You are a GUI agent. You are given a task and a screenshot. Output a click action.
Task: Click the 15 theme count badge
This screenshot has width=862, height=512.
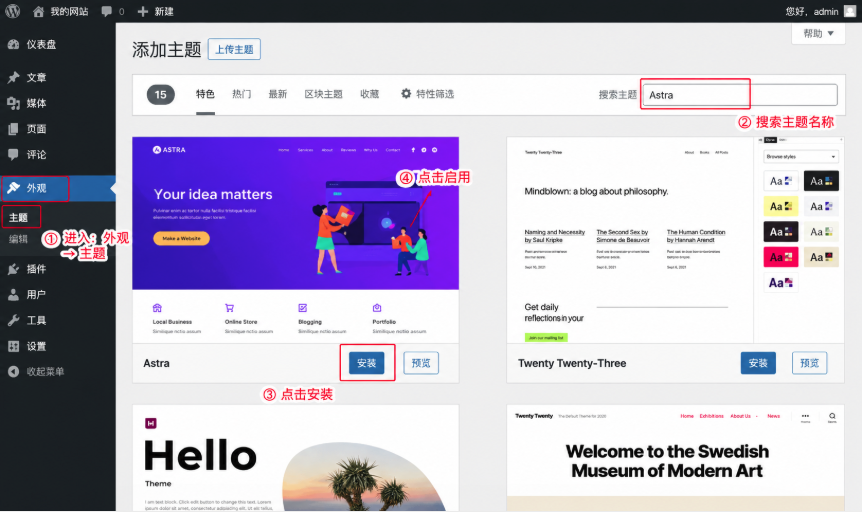point(161,95)
